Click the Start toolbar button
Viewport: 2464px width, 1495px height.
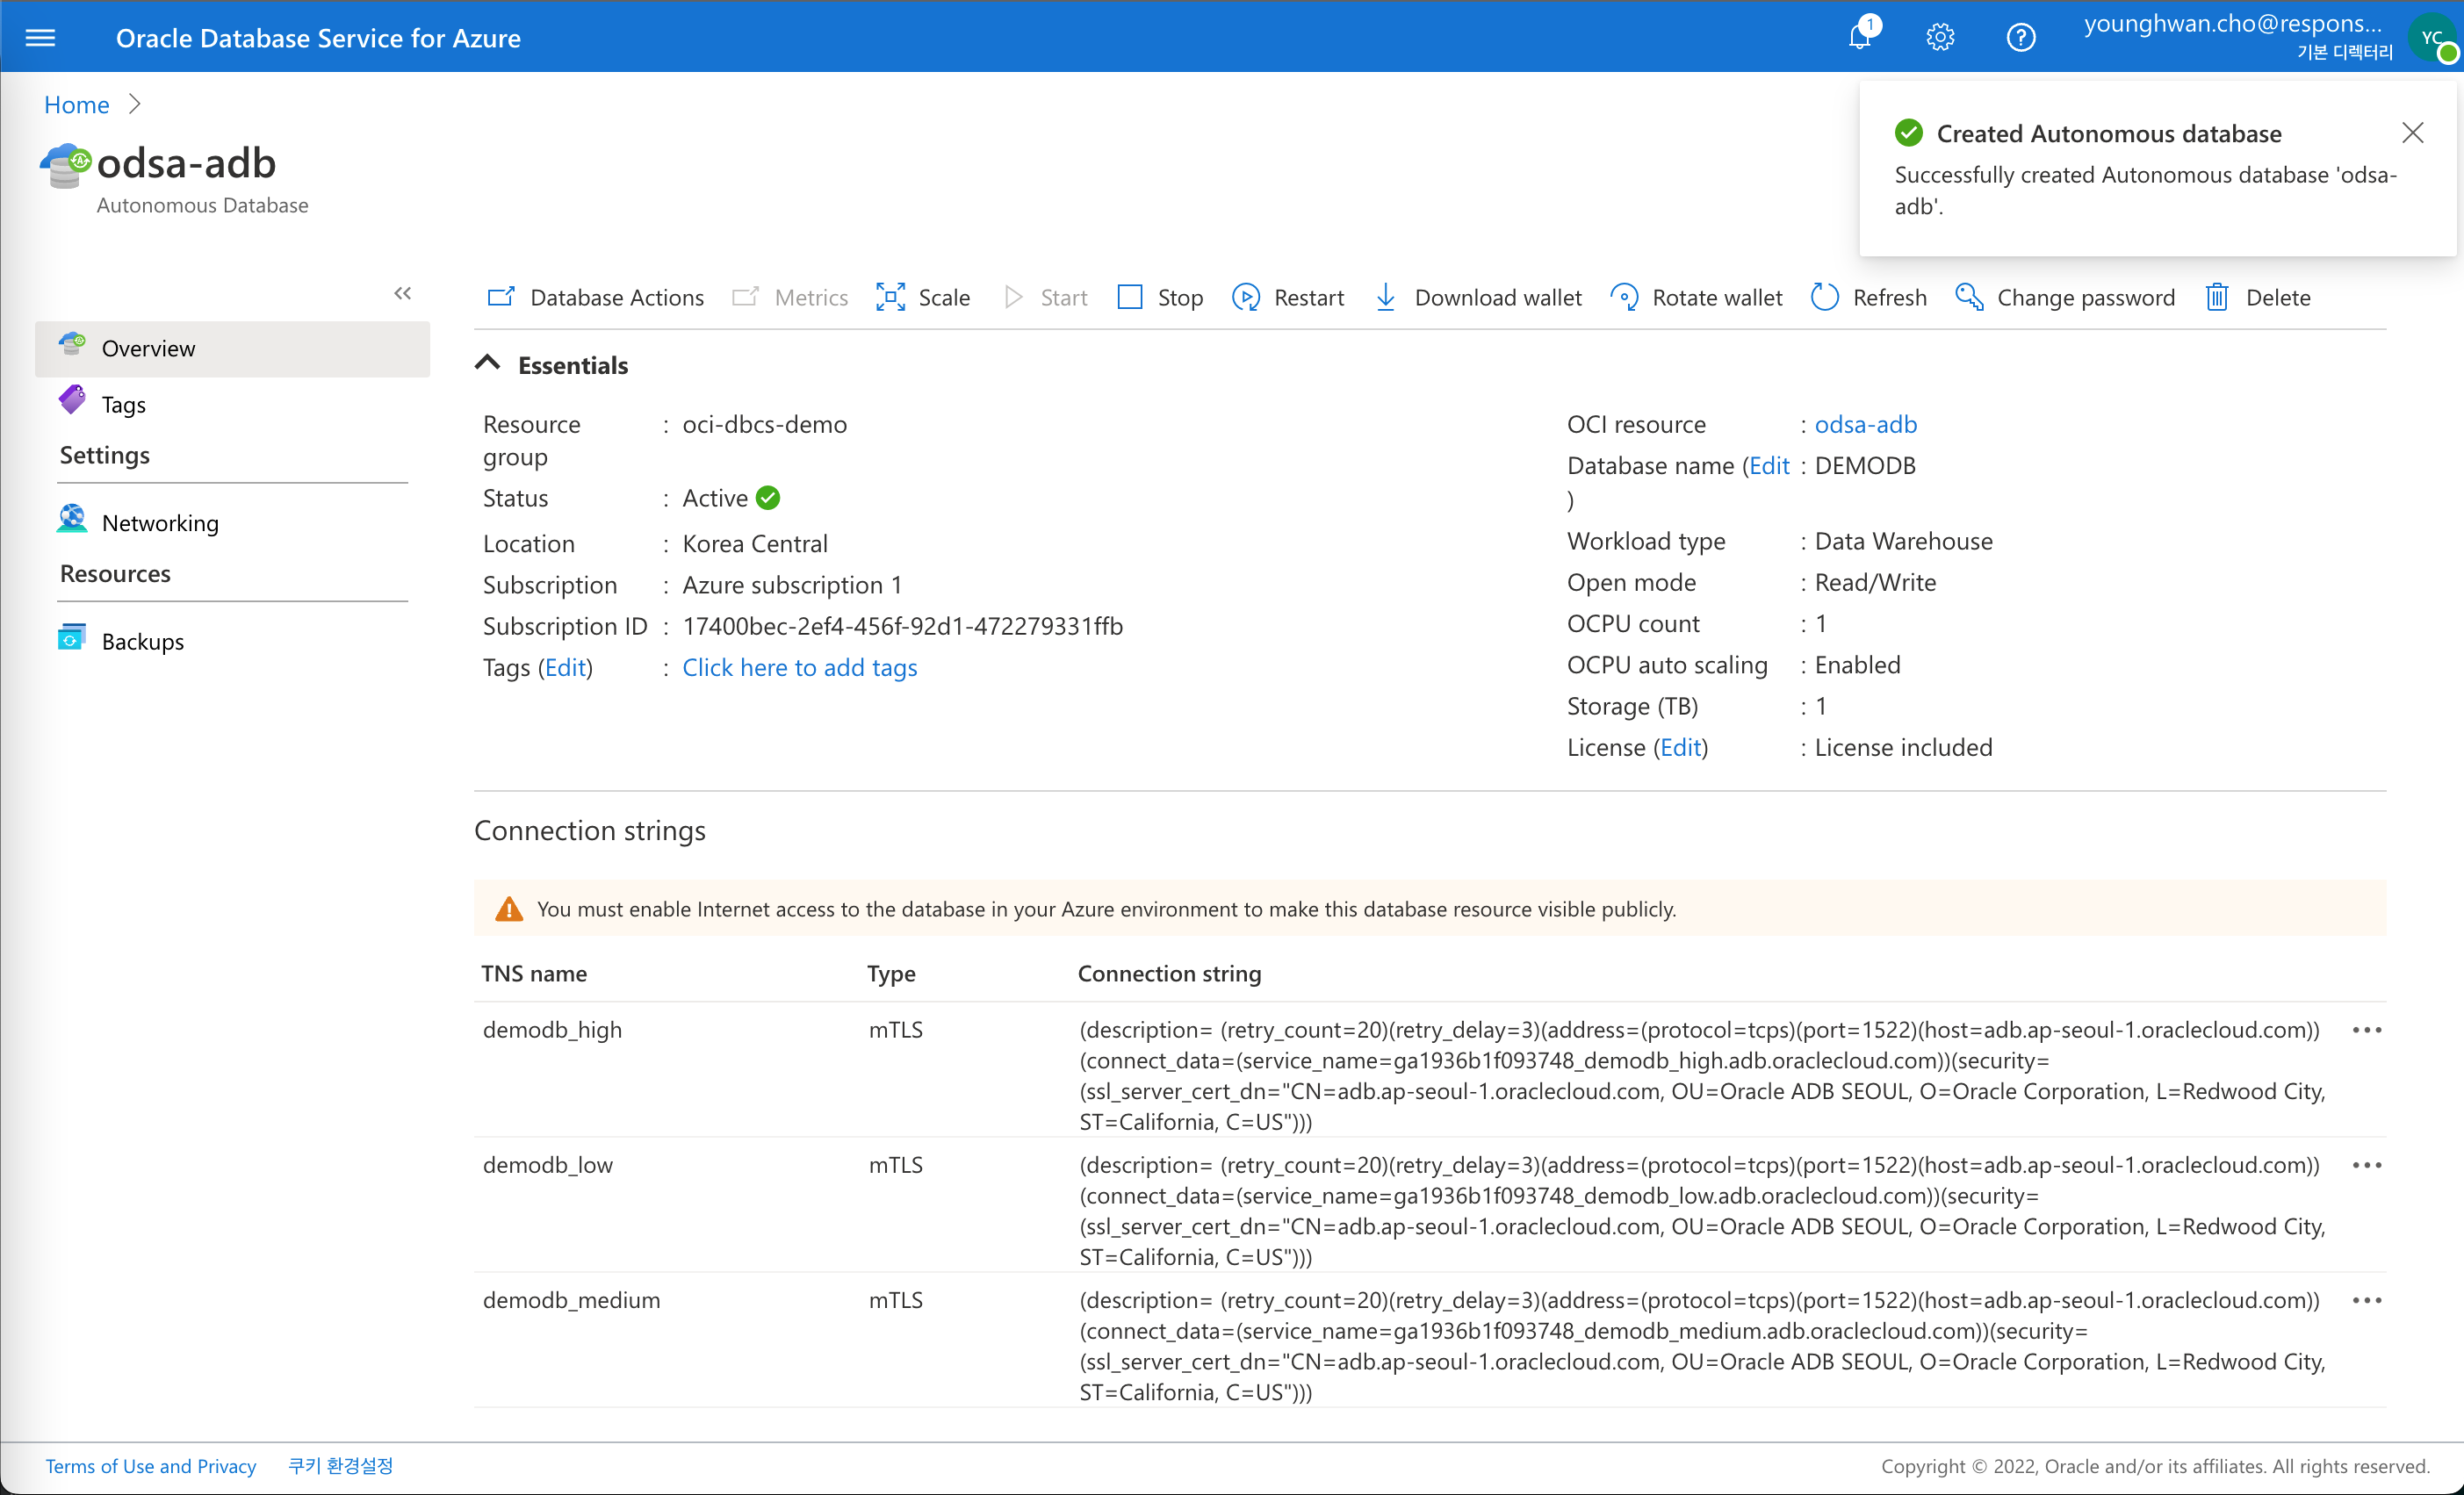click(1045, 297)
